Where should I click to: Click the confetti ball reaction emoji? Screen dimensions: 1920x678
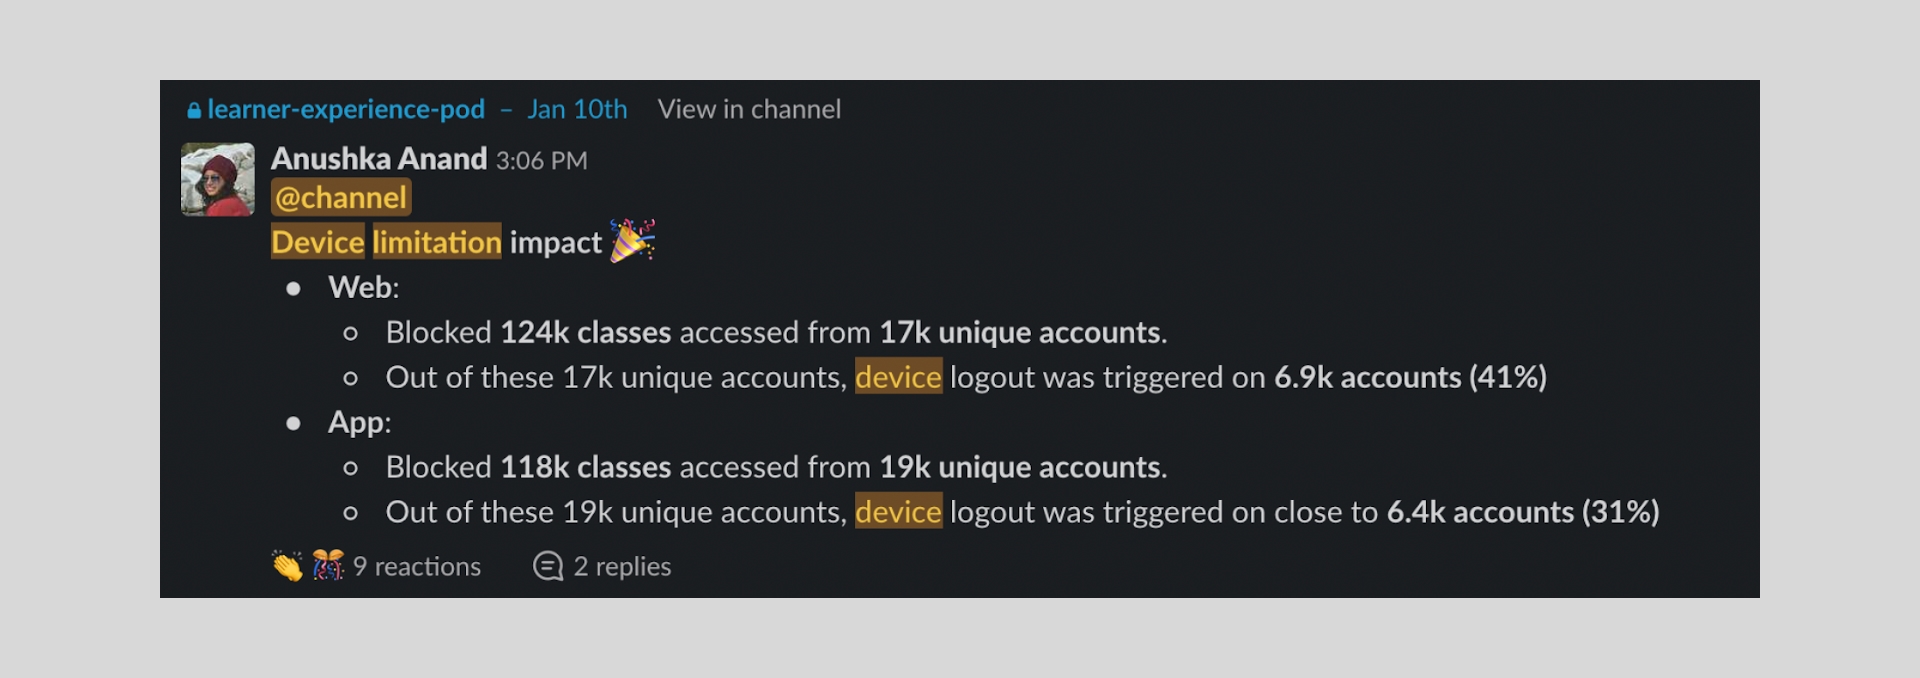tap(328, 566)
